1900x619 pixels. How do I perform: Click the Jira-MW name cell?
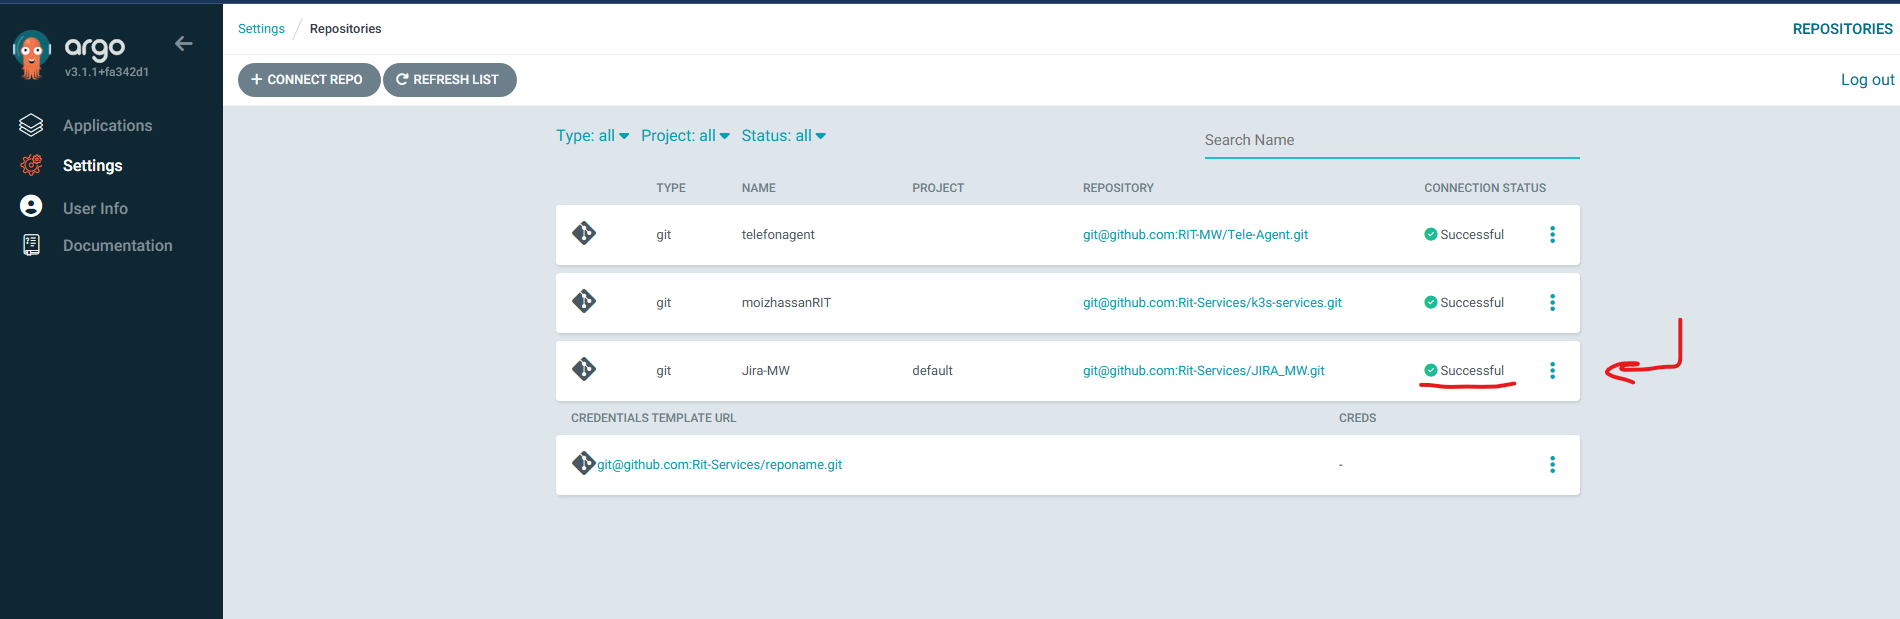coord(765,370)
